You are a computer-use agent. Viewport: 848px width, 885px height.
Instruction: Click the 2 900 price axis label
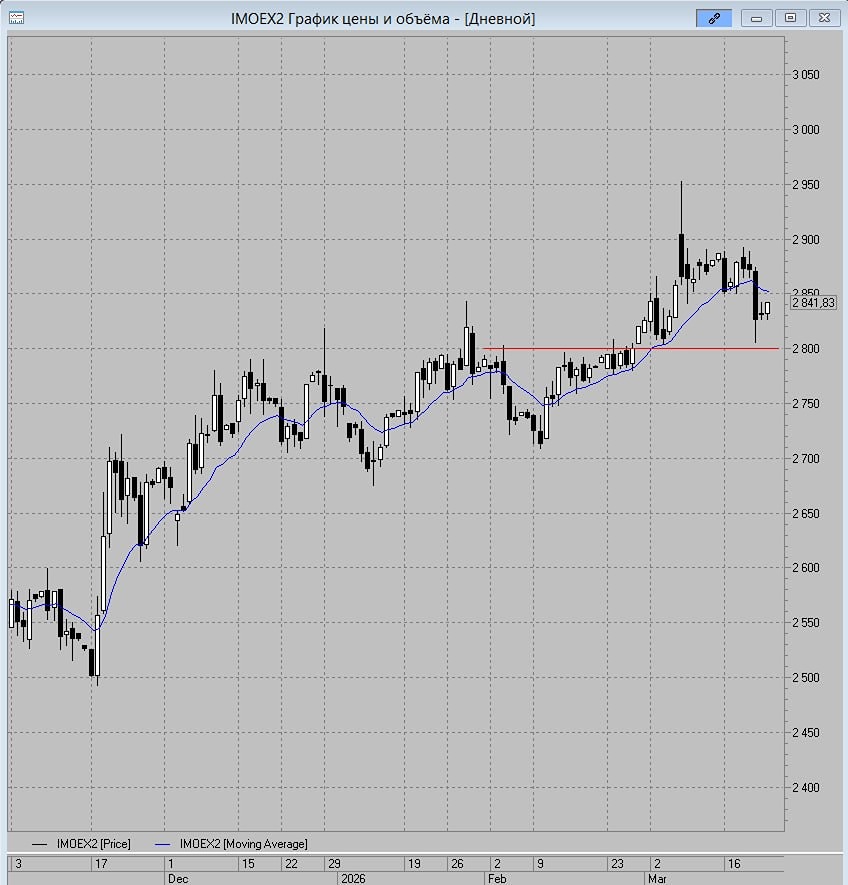pos(806,239)
